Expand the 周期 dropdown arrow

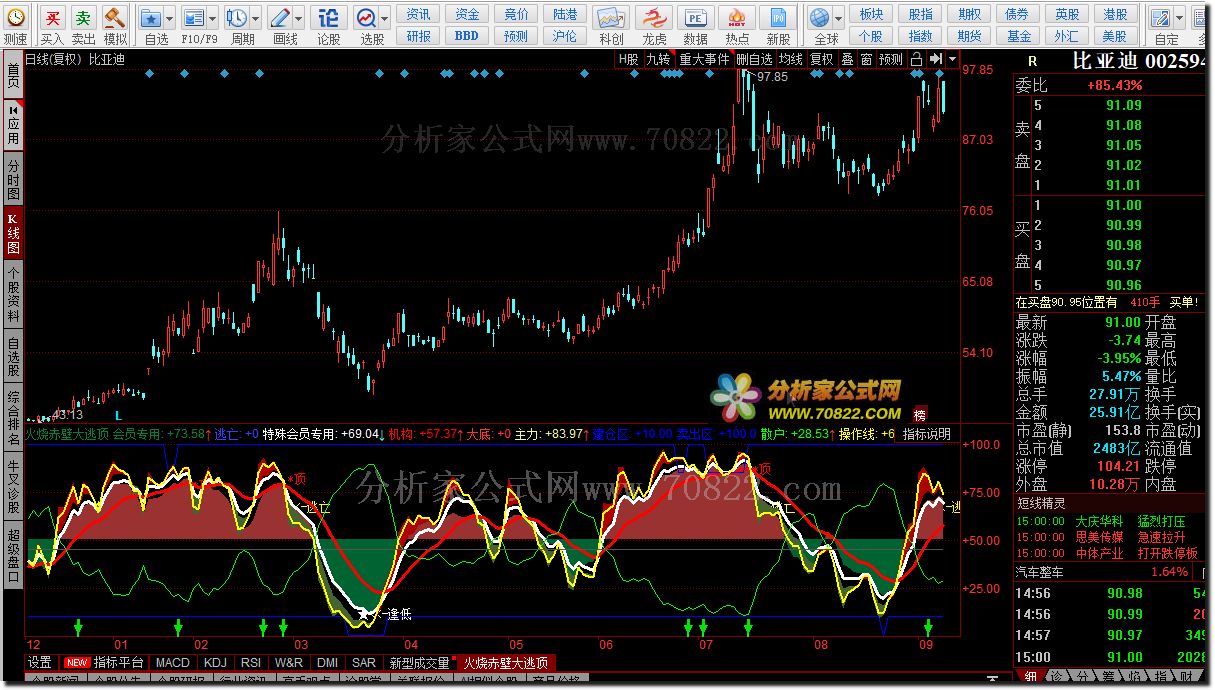point(255,18)
